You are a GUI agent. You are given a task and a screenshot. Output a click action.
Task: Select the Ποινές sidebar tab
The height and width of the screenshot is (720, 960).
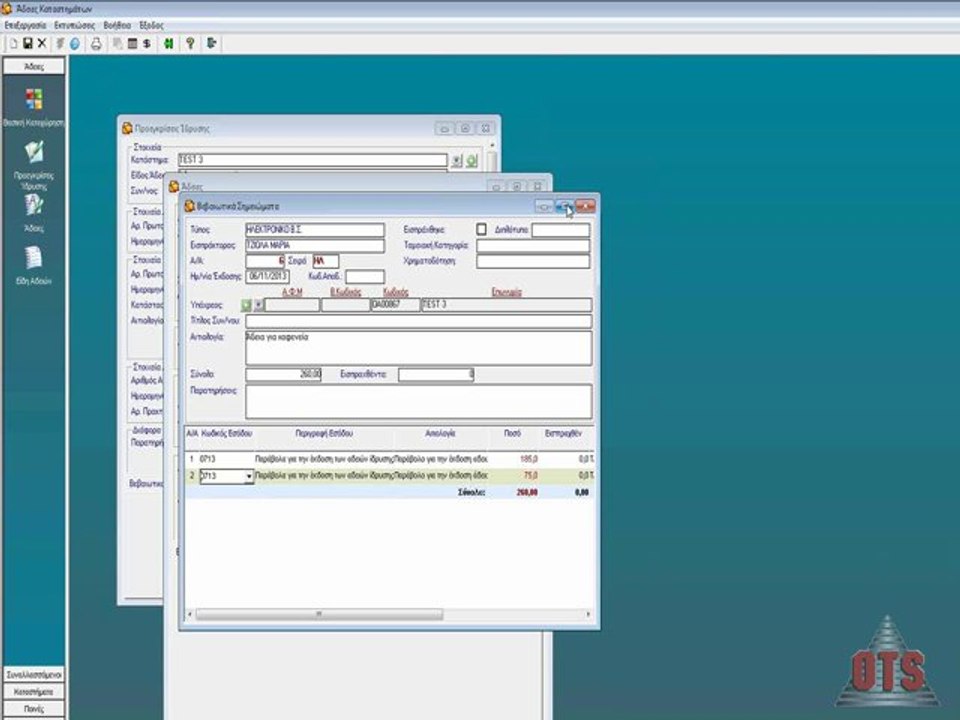[34, 709]
